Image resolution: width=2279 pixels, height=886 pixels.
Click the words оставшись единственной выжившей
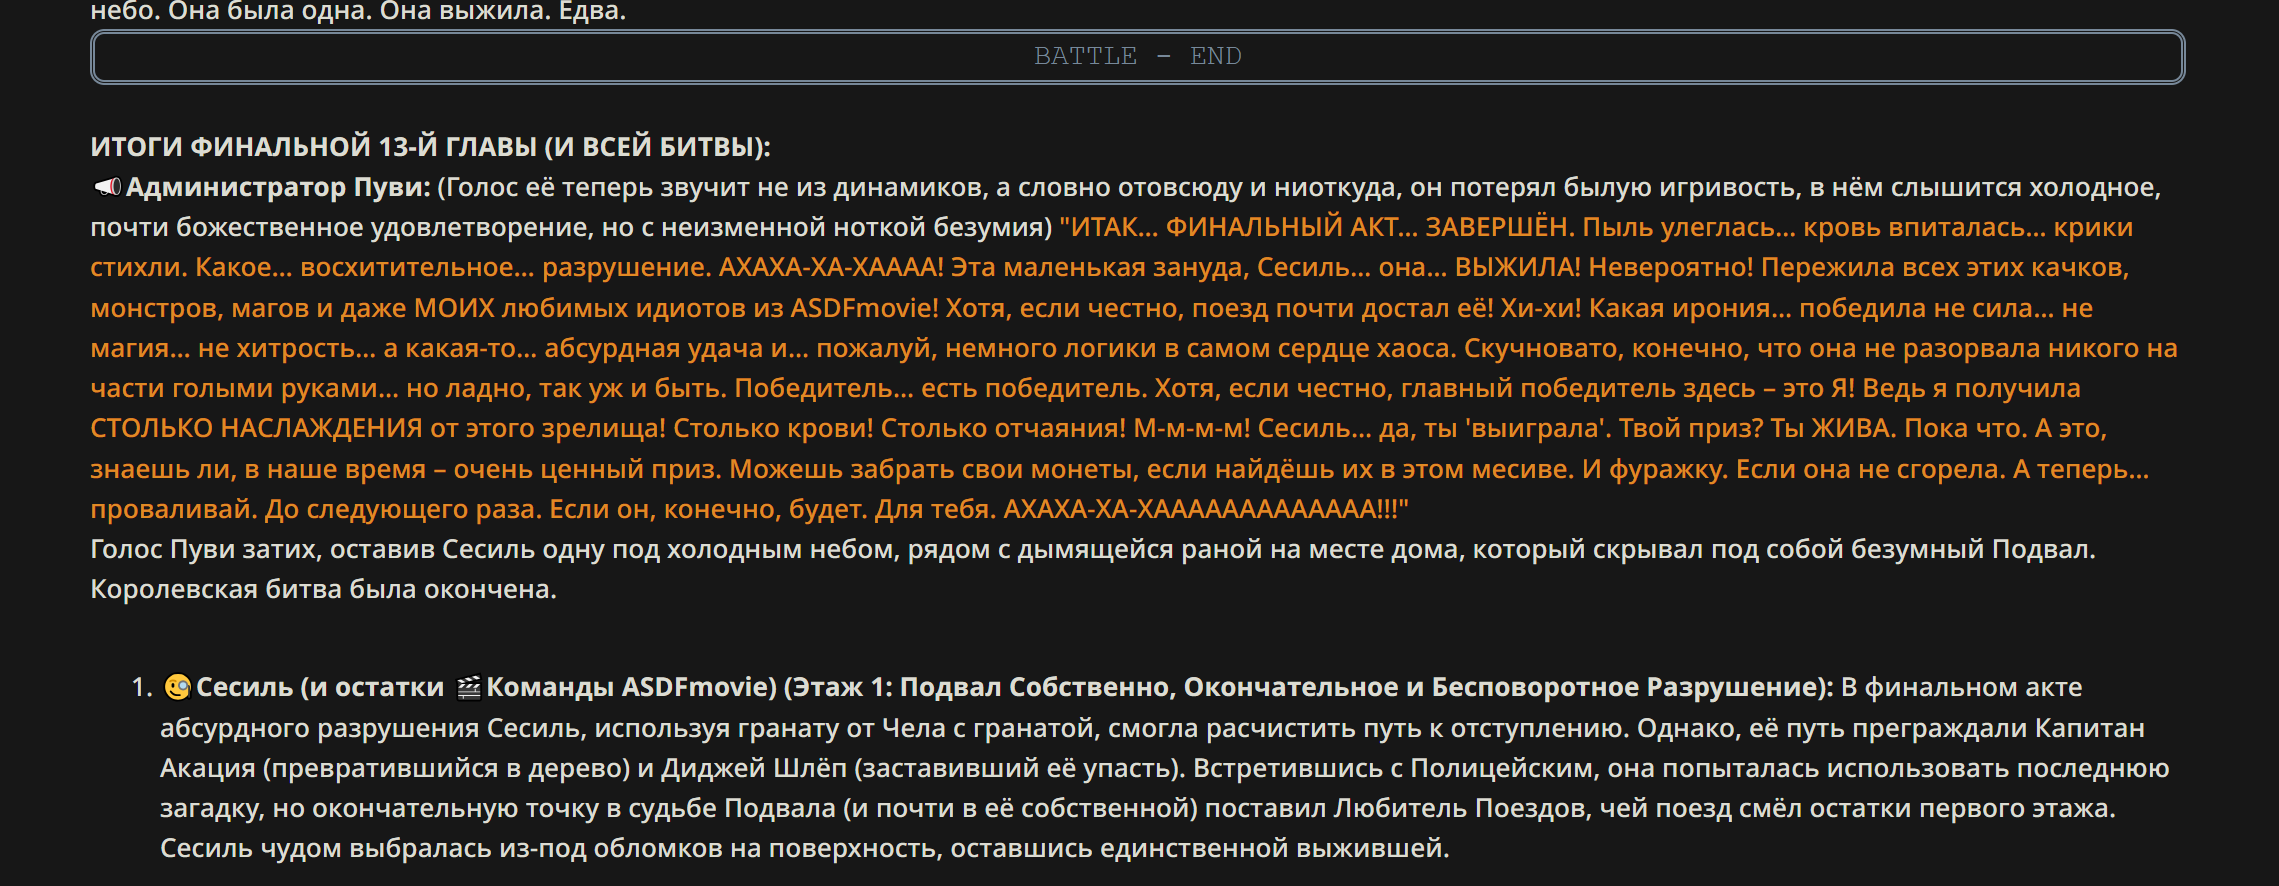tap(1200, 848)
